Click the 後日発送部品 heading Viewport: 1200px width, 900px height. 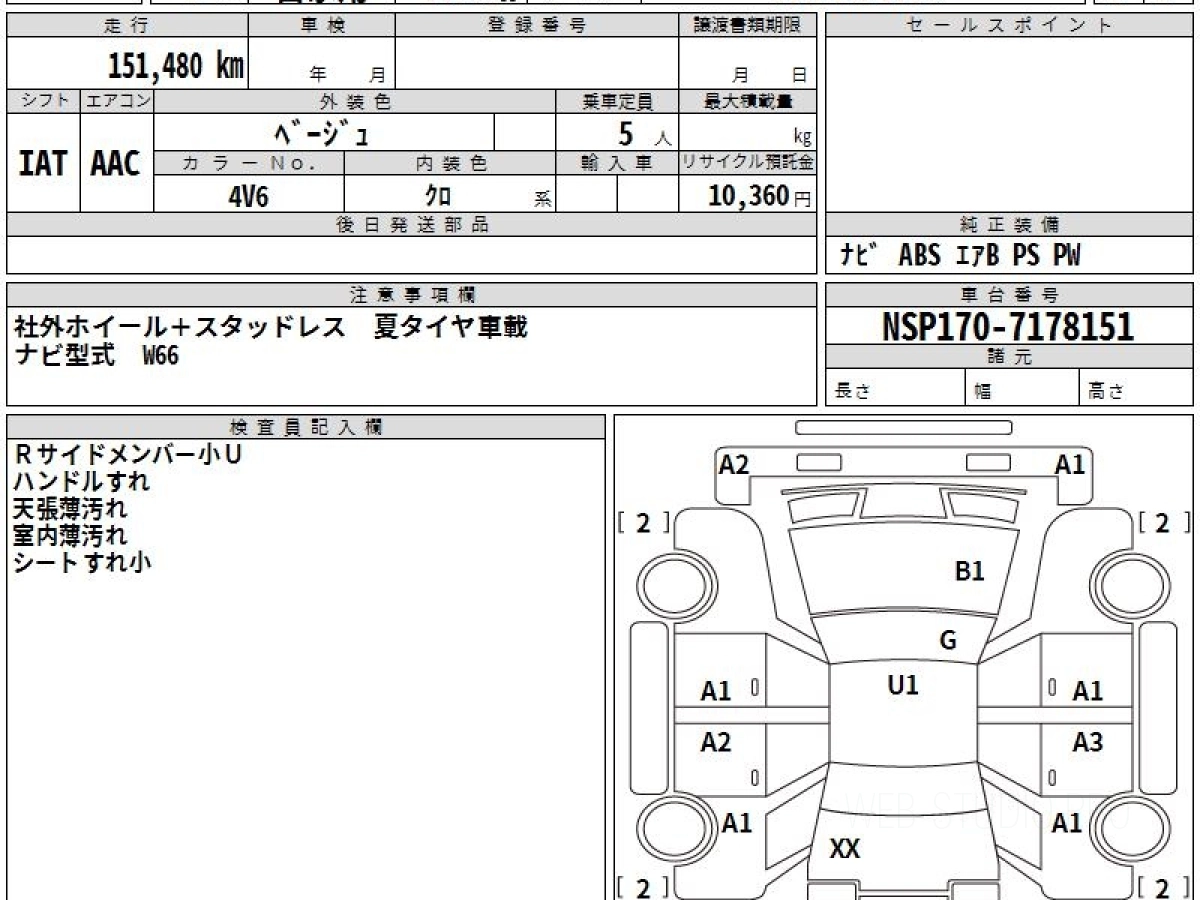coord(412,225)
